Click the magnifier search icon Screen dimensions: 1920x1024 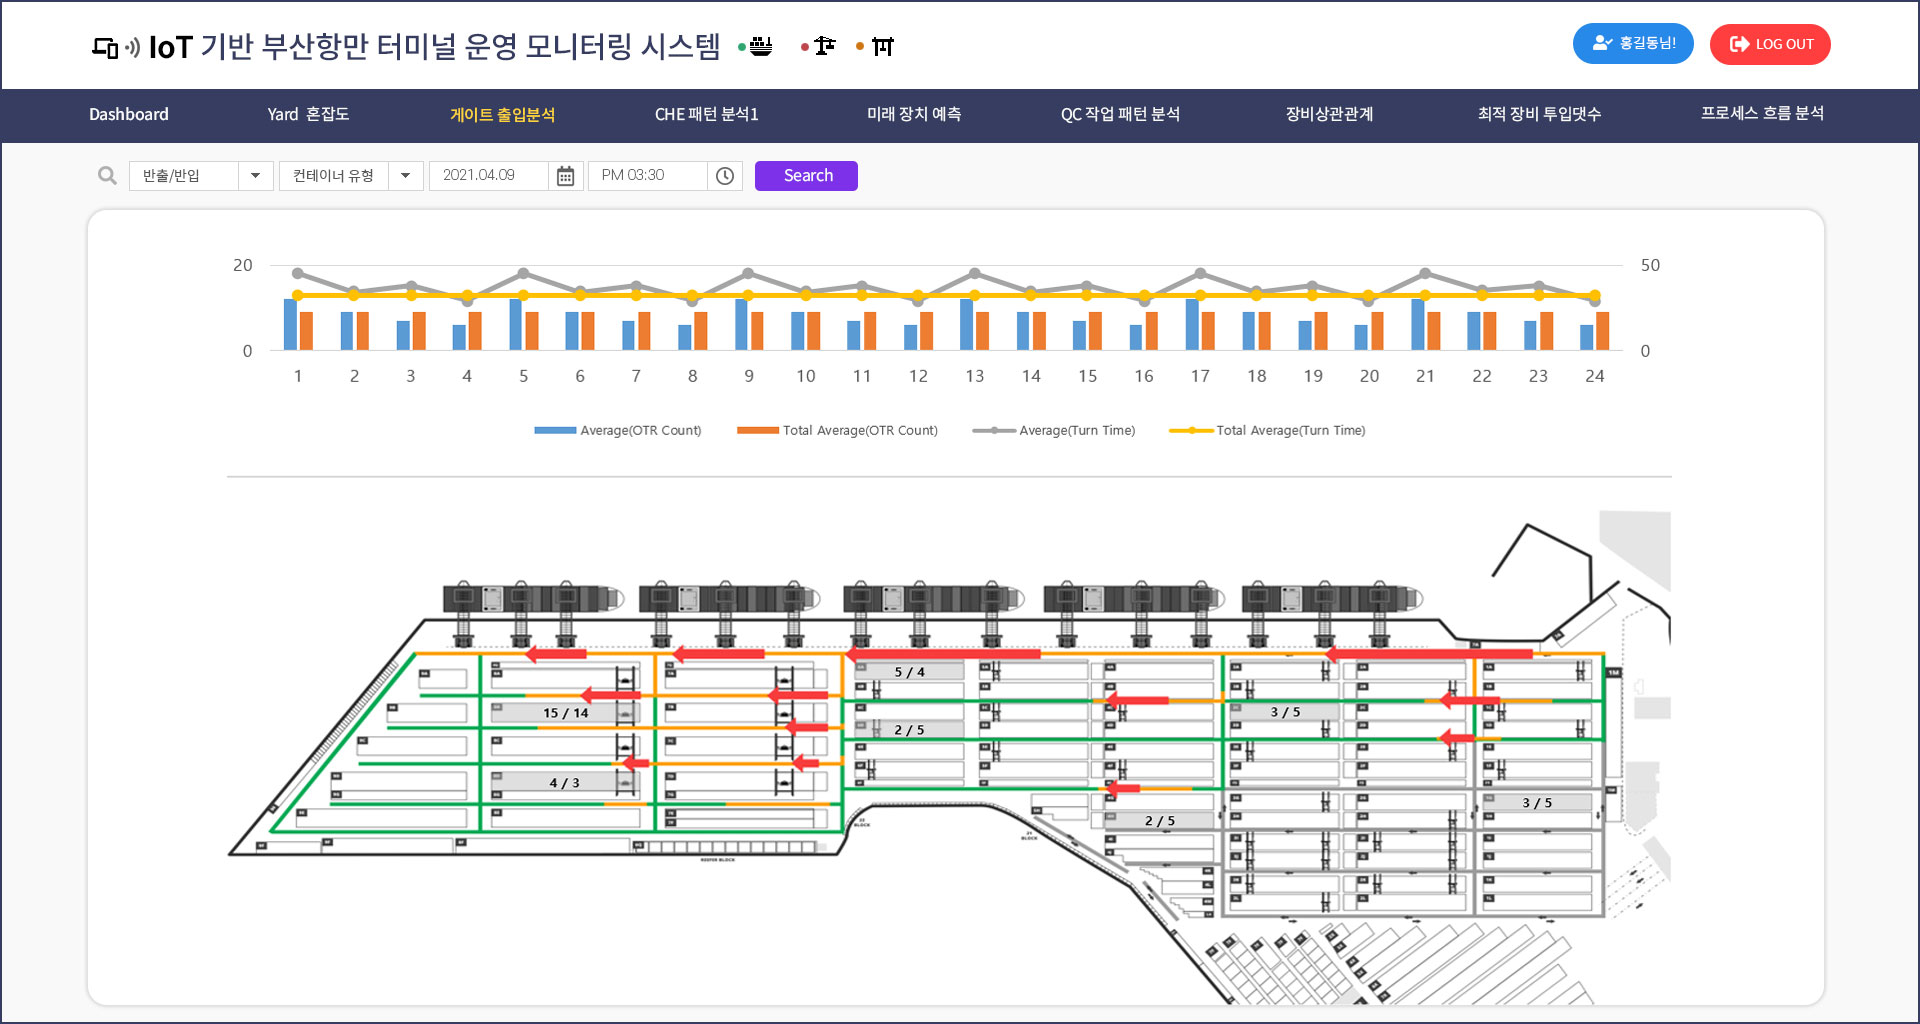pyautogui.click(x=107, y=176)
